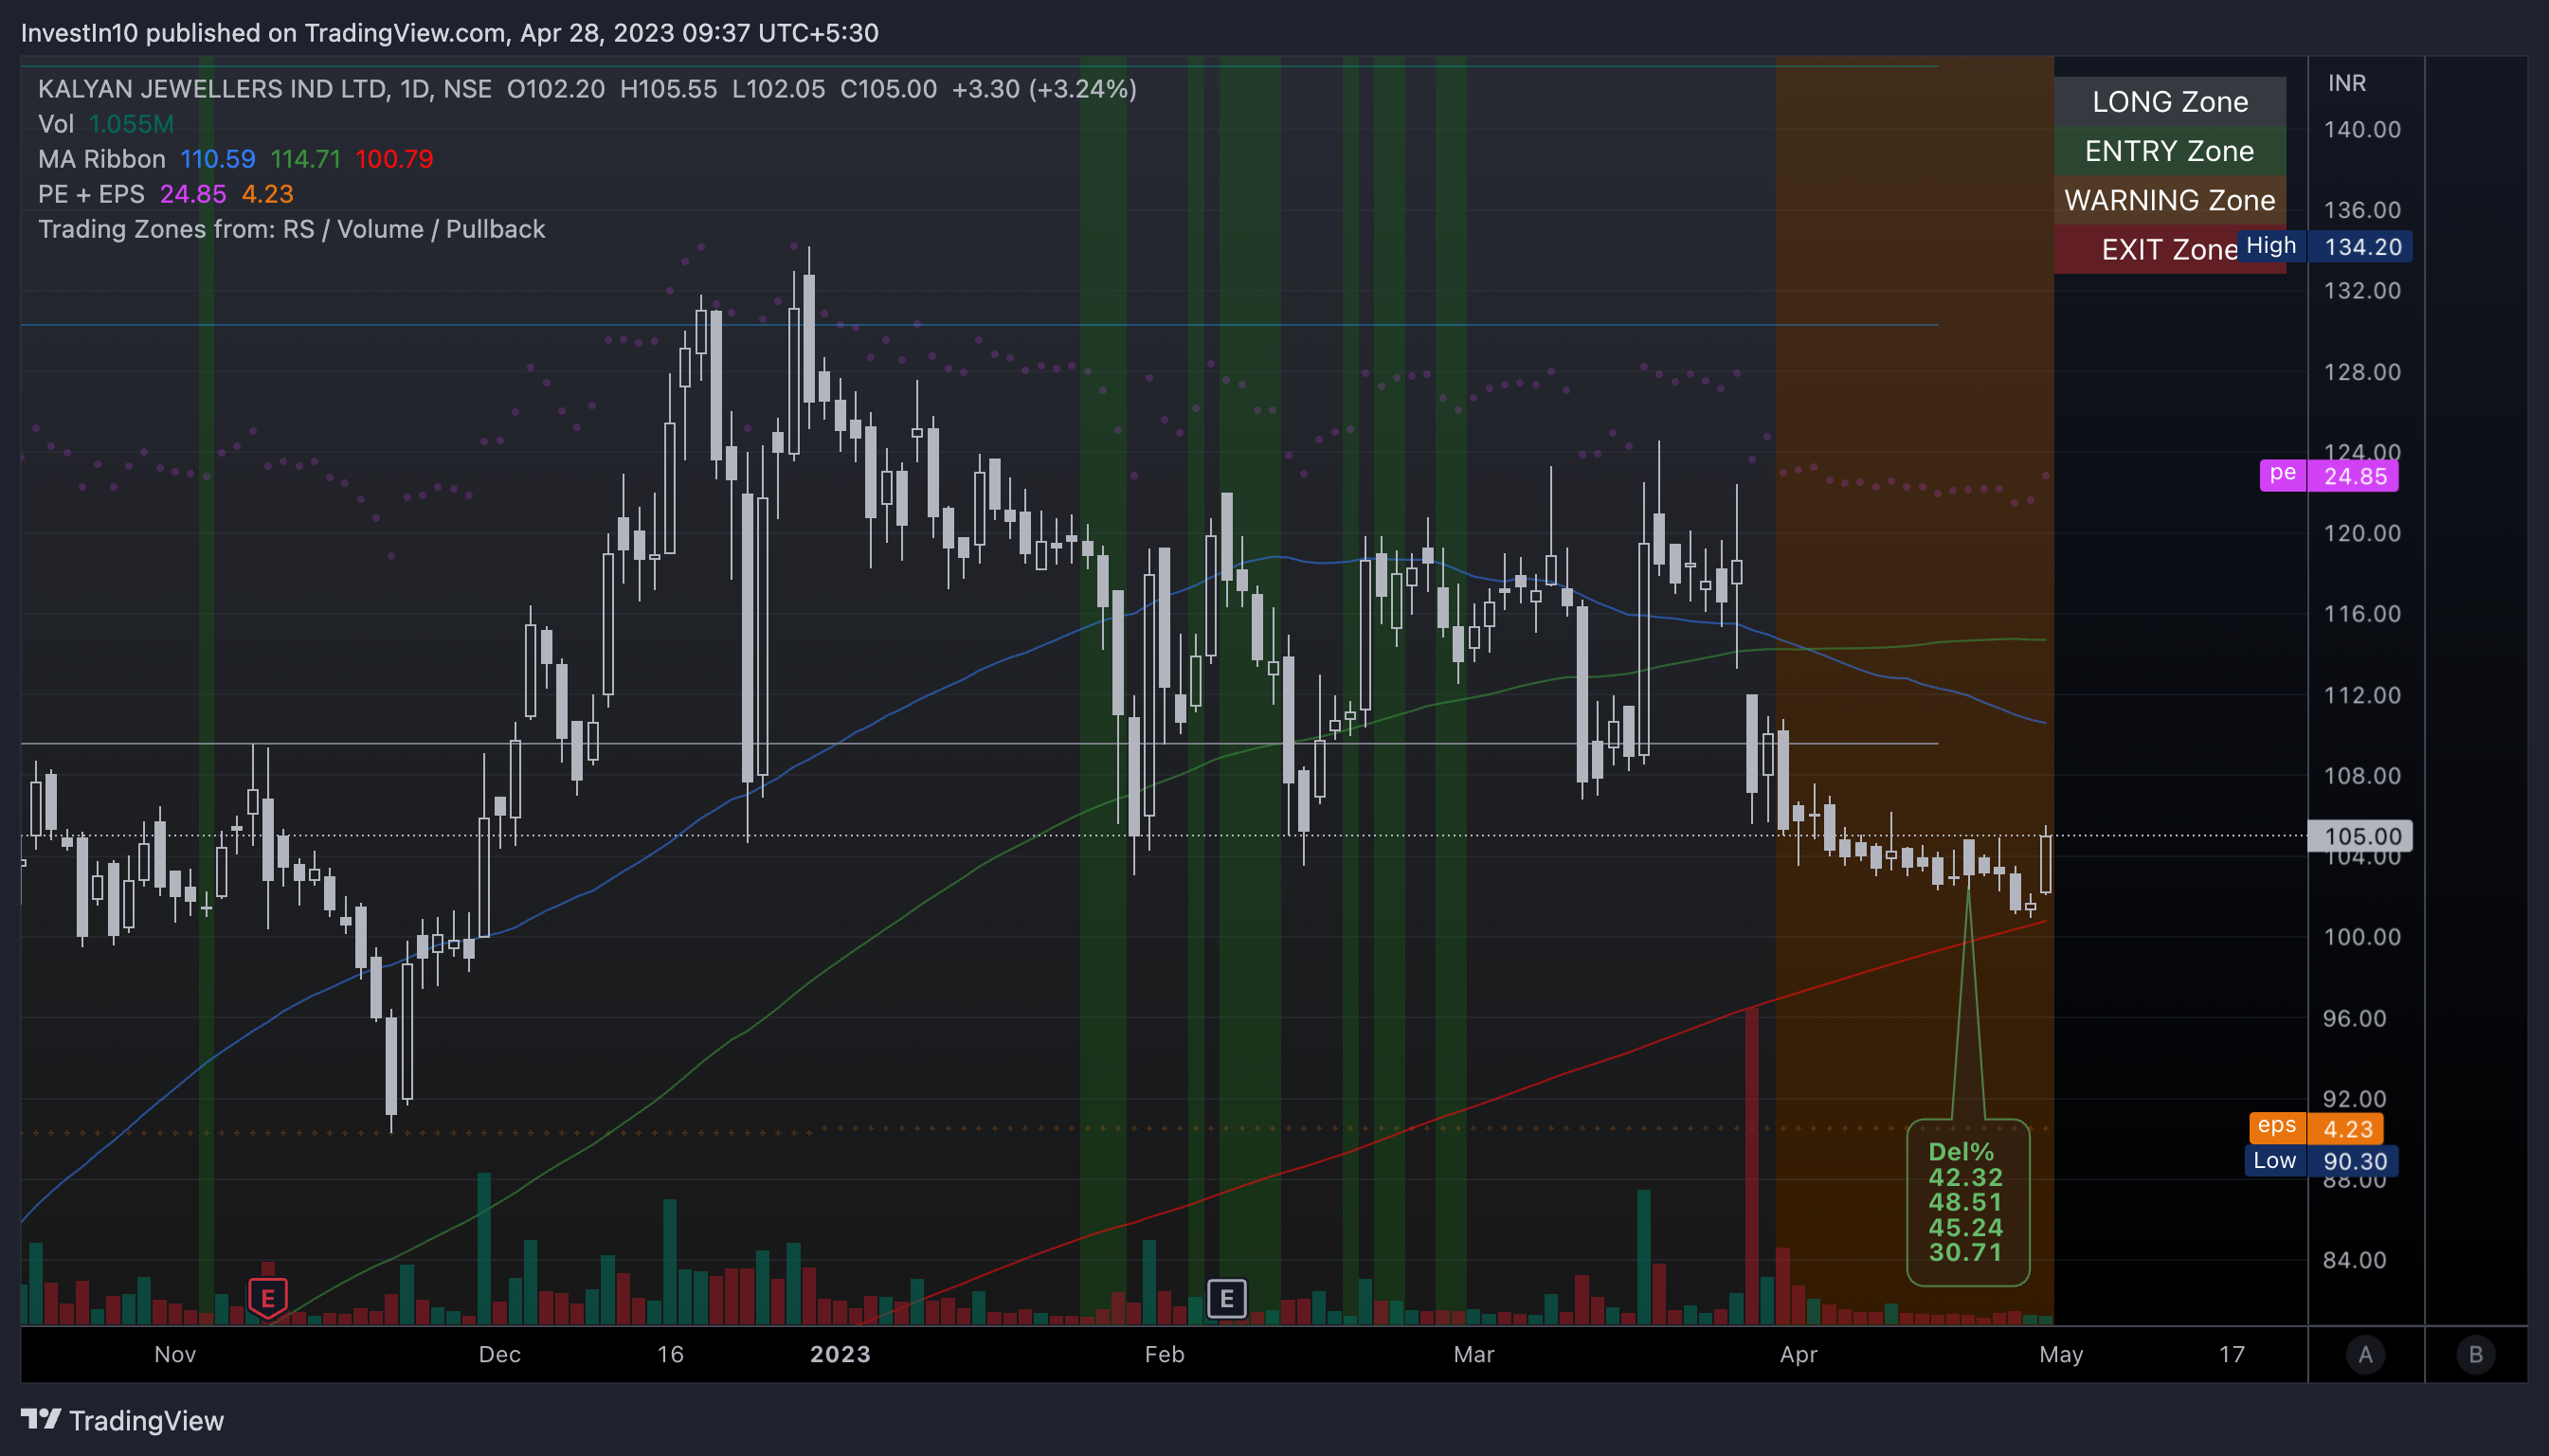Click the 17 date label on time axis

point(2232,1354)
